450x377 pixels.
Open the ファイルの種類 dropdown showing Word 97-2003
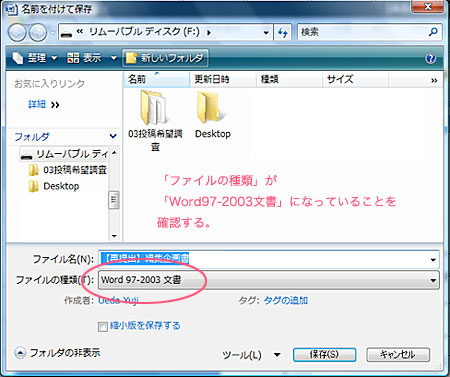tap(269, 280)
